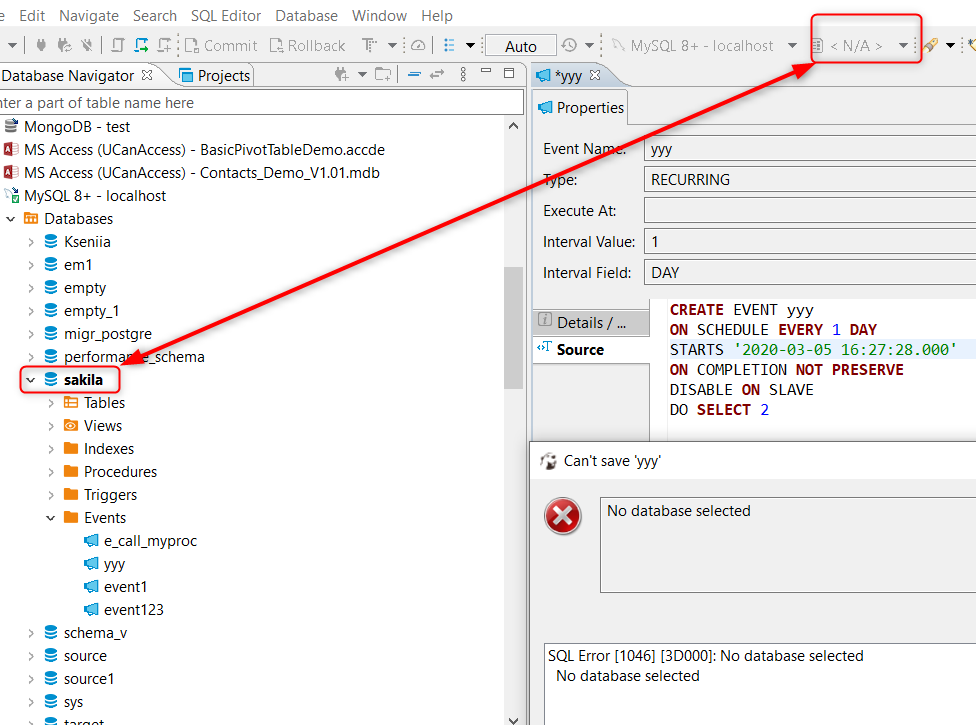Collapse the Events folder

coord(51,518)
